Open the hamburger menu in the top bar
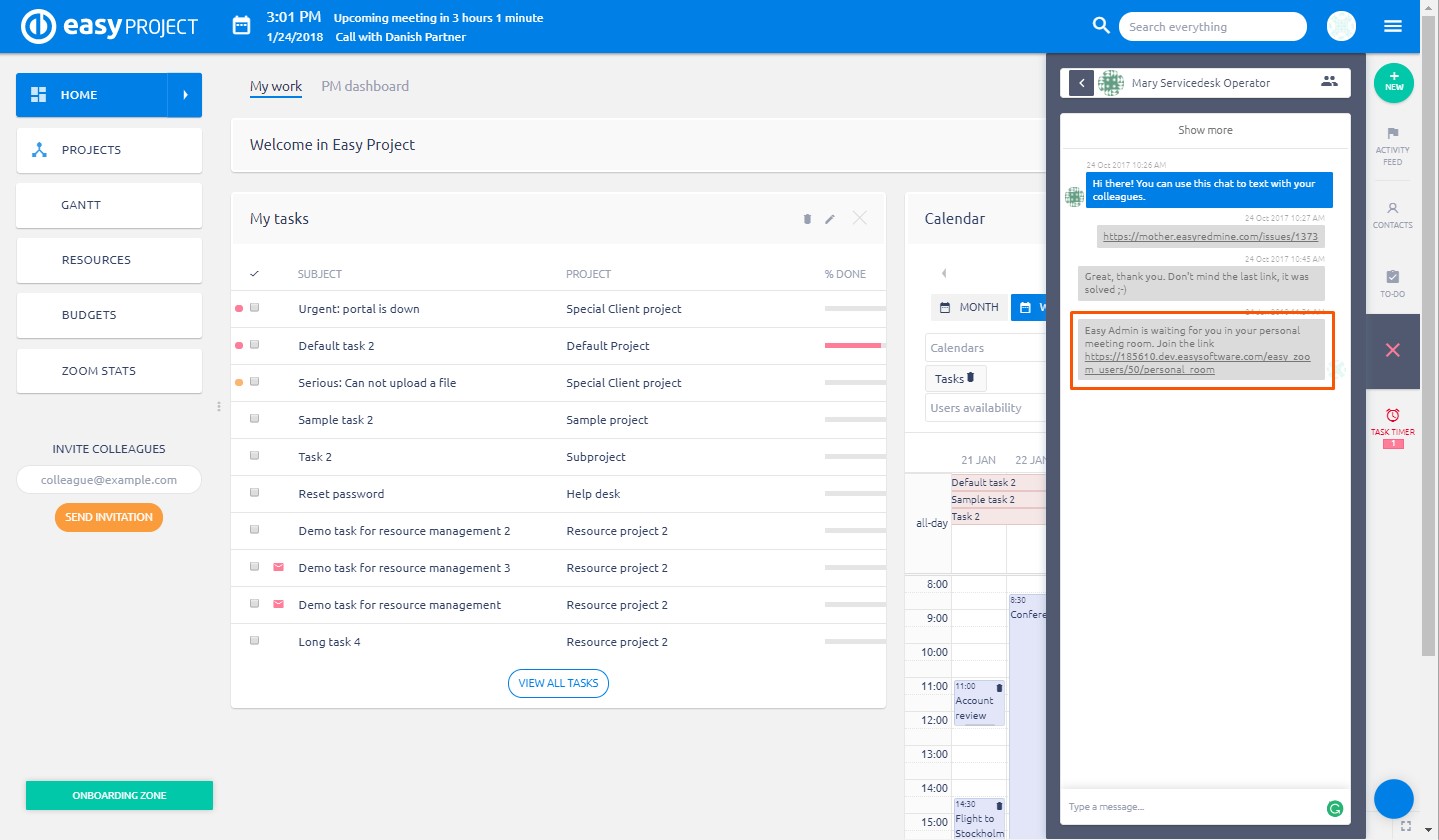 pos(1393,26)
